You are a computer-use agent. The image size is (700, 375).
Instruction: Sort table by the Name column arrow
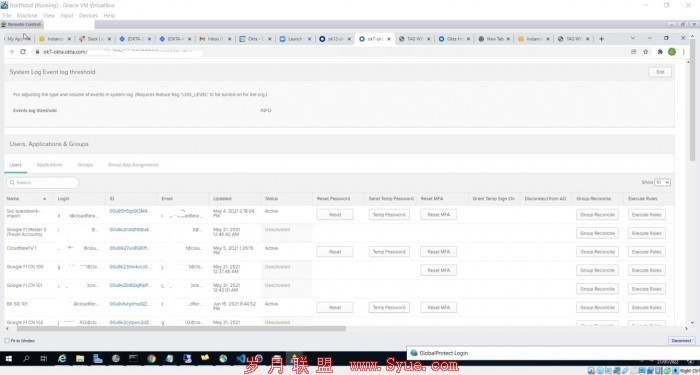point(44,199)
